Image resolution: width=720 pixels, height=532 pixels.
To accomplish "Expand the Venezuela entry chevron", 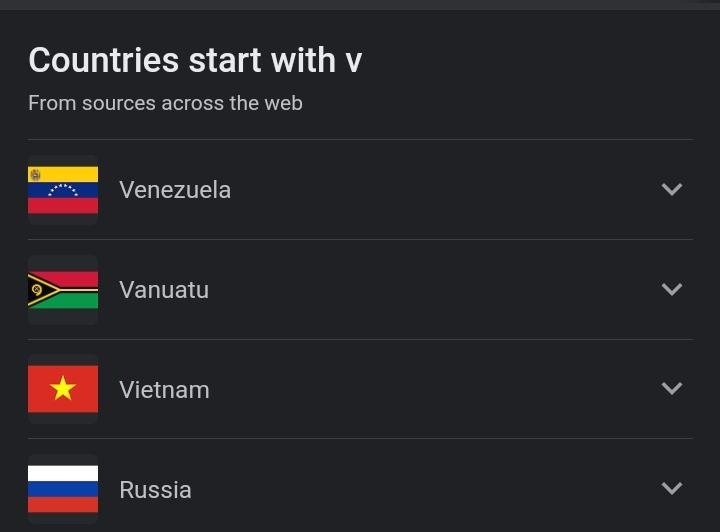I will (672, 189).
